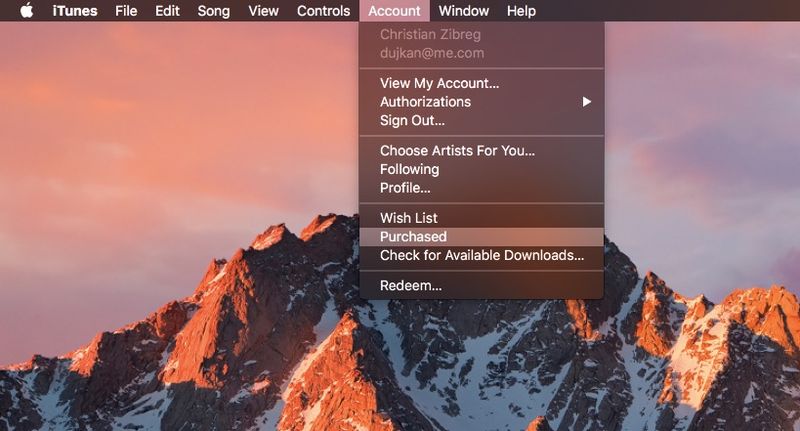Click the Authorizations menu entry
This screenshot has width=800, height=431.
(482, 102)
